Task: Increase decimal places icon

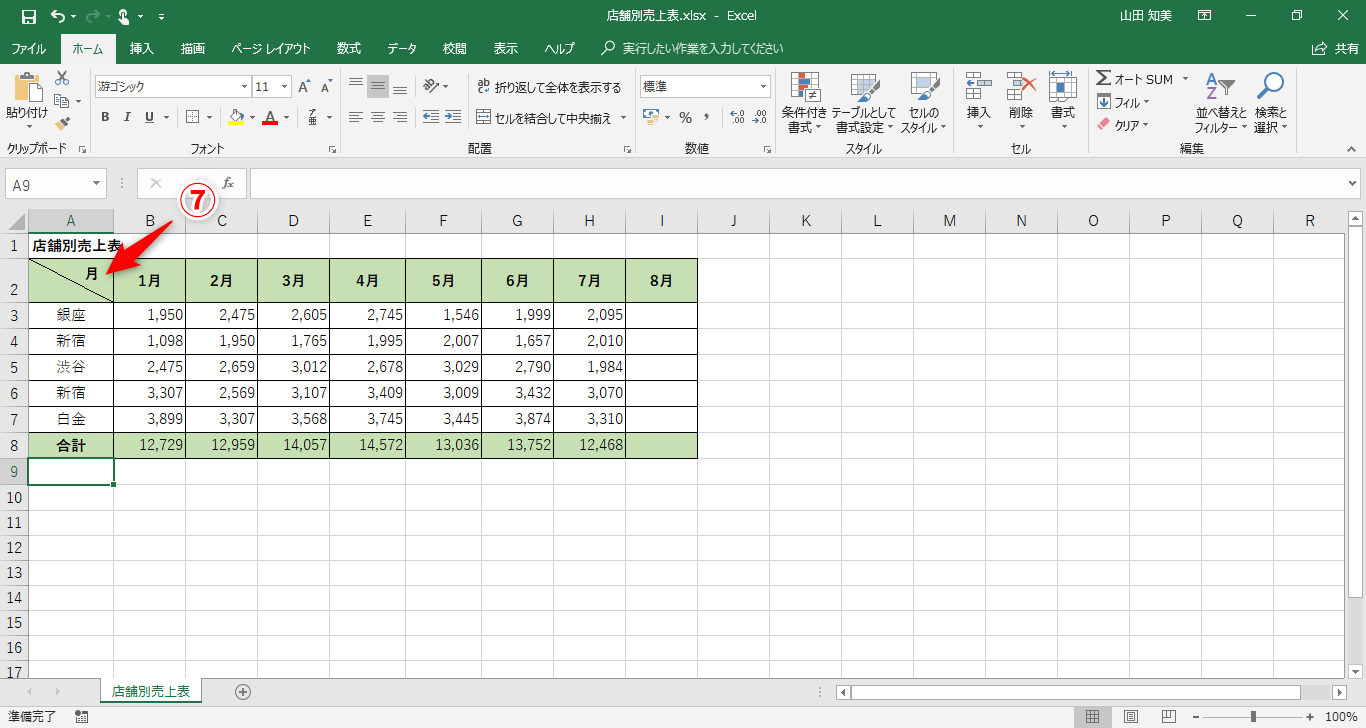Action: (x=737, y=117)
